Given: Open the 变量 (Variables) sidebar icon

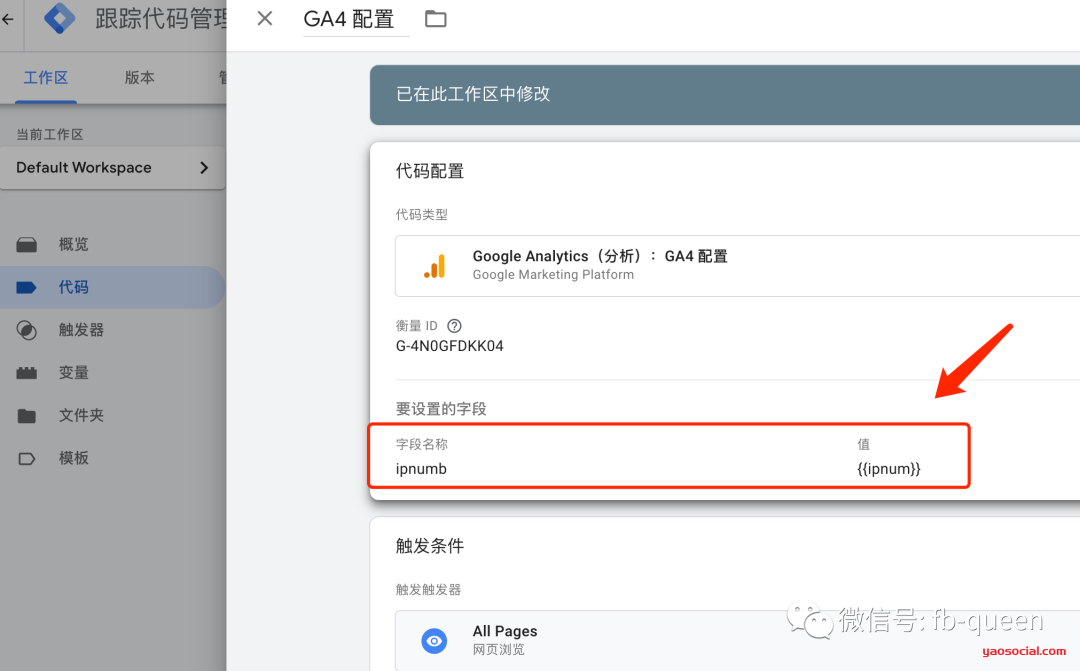Looking at the screenshot, I should [x=27, y=372].
